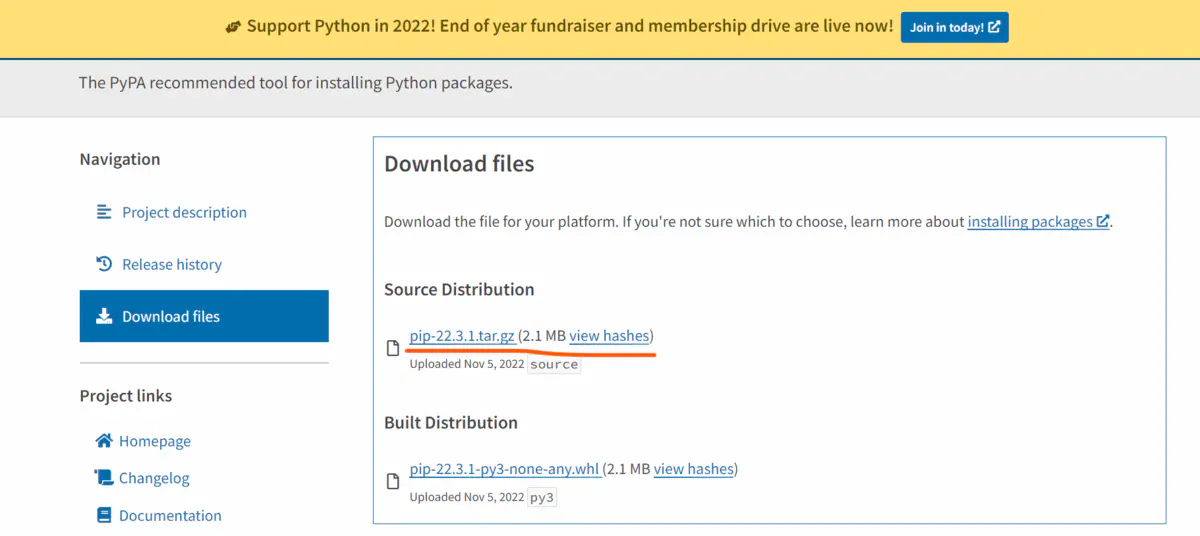Click the house icon beside Homepage
The height and width of the screenshot is (536, 1200).
coord(104,441)
